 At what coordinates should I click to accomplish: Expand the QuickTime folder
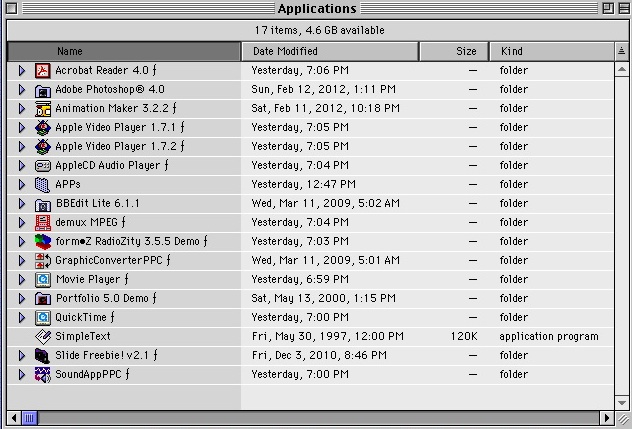click(22, 318)
